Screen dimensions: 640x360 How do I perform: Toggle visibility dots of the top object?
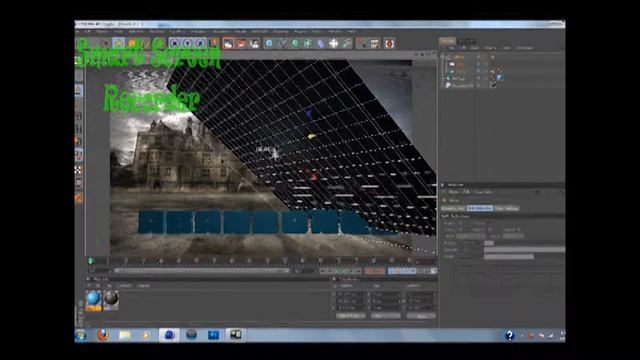coord(478,57)
